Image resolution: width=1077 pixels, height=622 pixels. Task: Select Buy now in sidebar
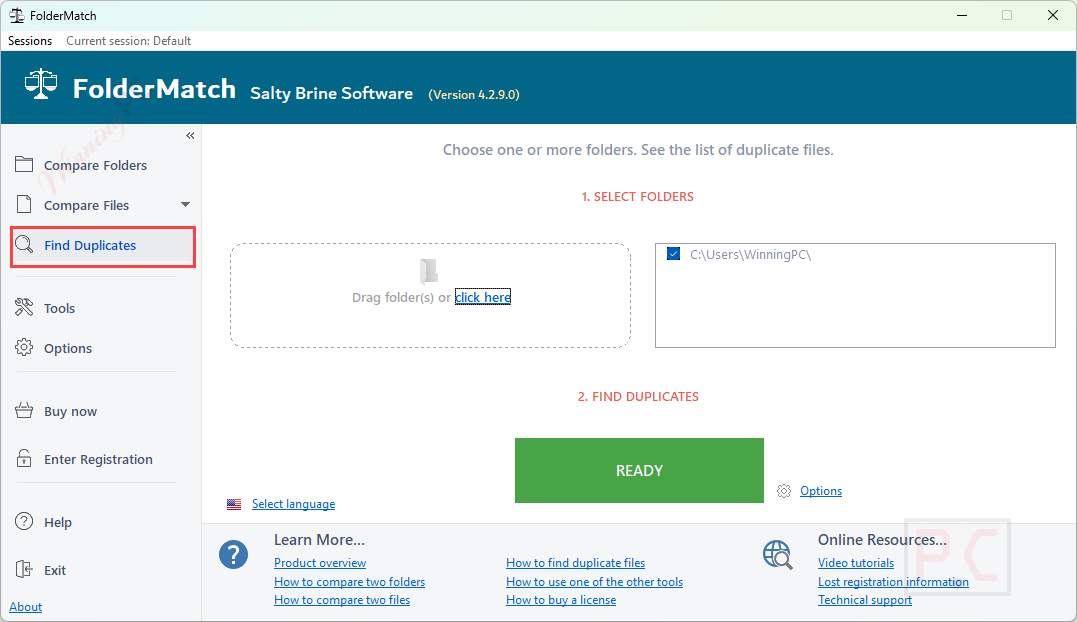point(71,411)
